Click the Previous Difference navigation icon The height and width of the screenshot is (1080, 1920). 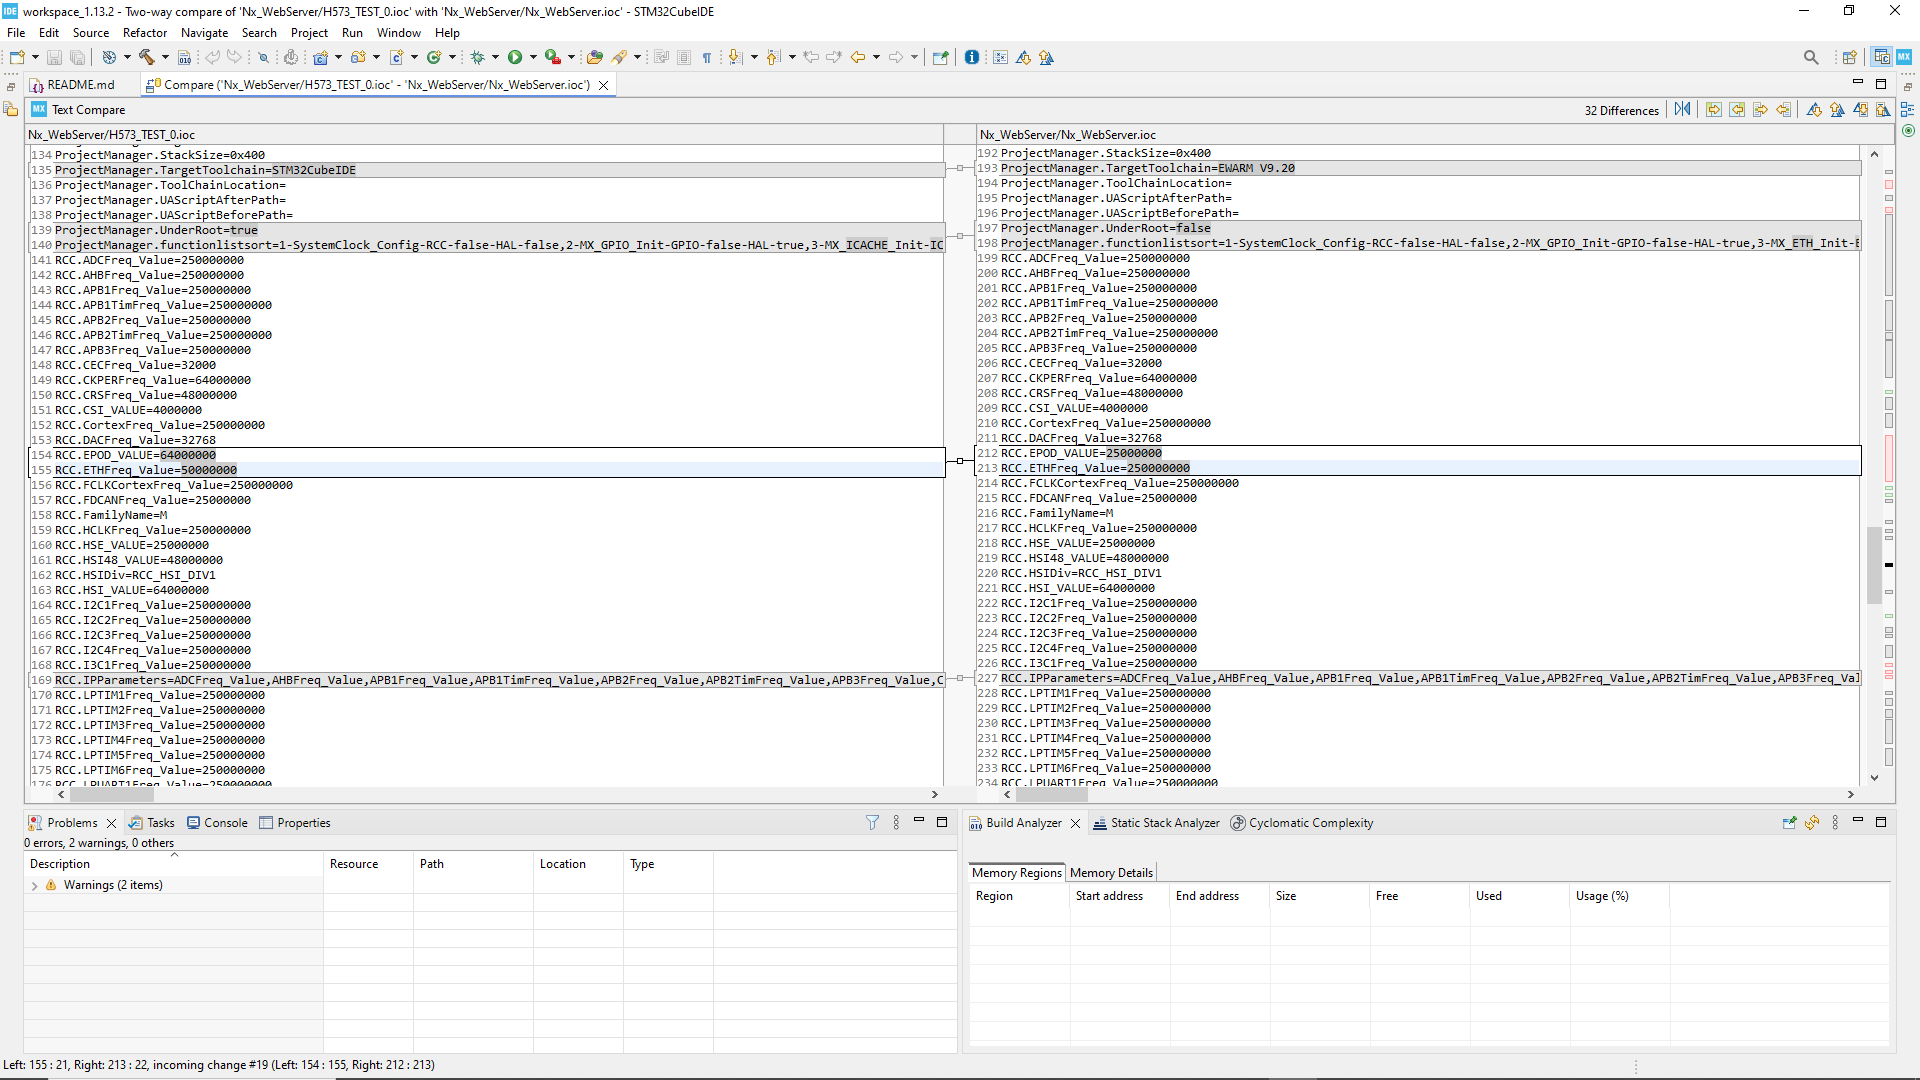pyautogui.click(x=1838, y=110)
